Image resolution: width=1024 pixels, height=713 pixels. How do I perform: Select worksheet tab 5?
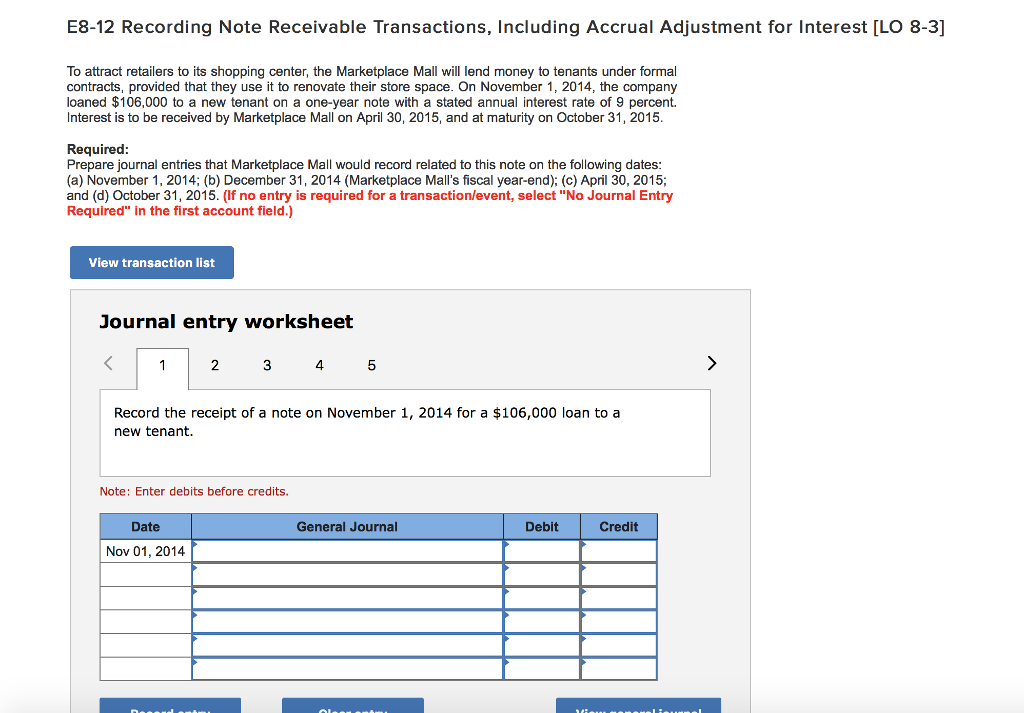tap(371, 365)
